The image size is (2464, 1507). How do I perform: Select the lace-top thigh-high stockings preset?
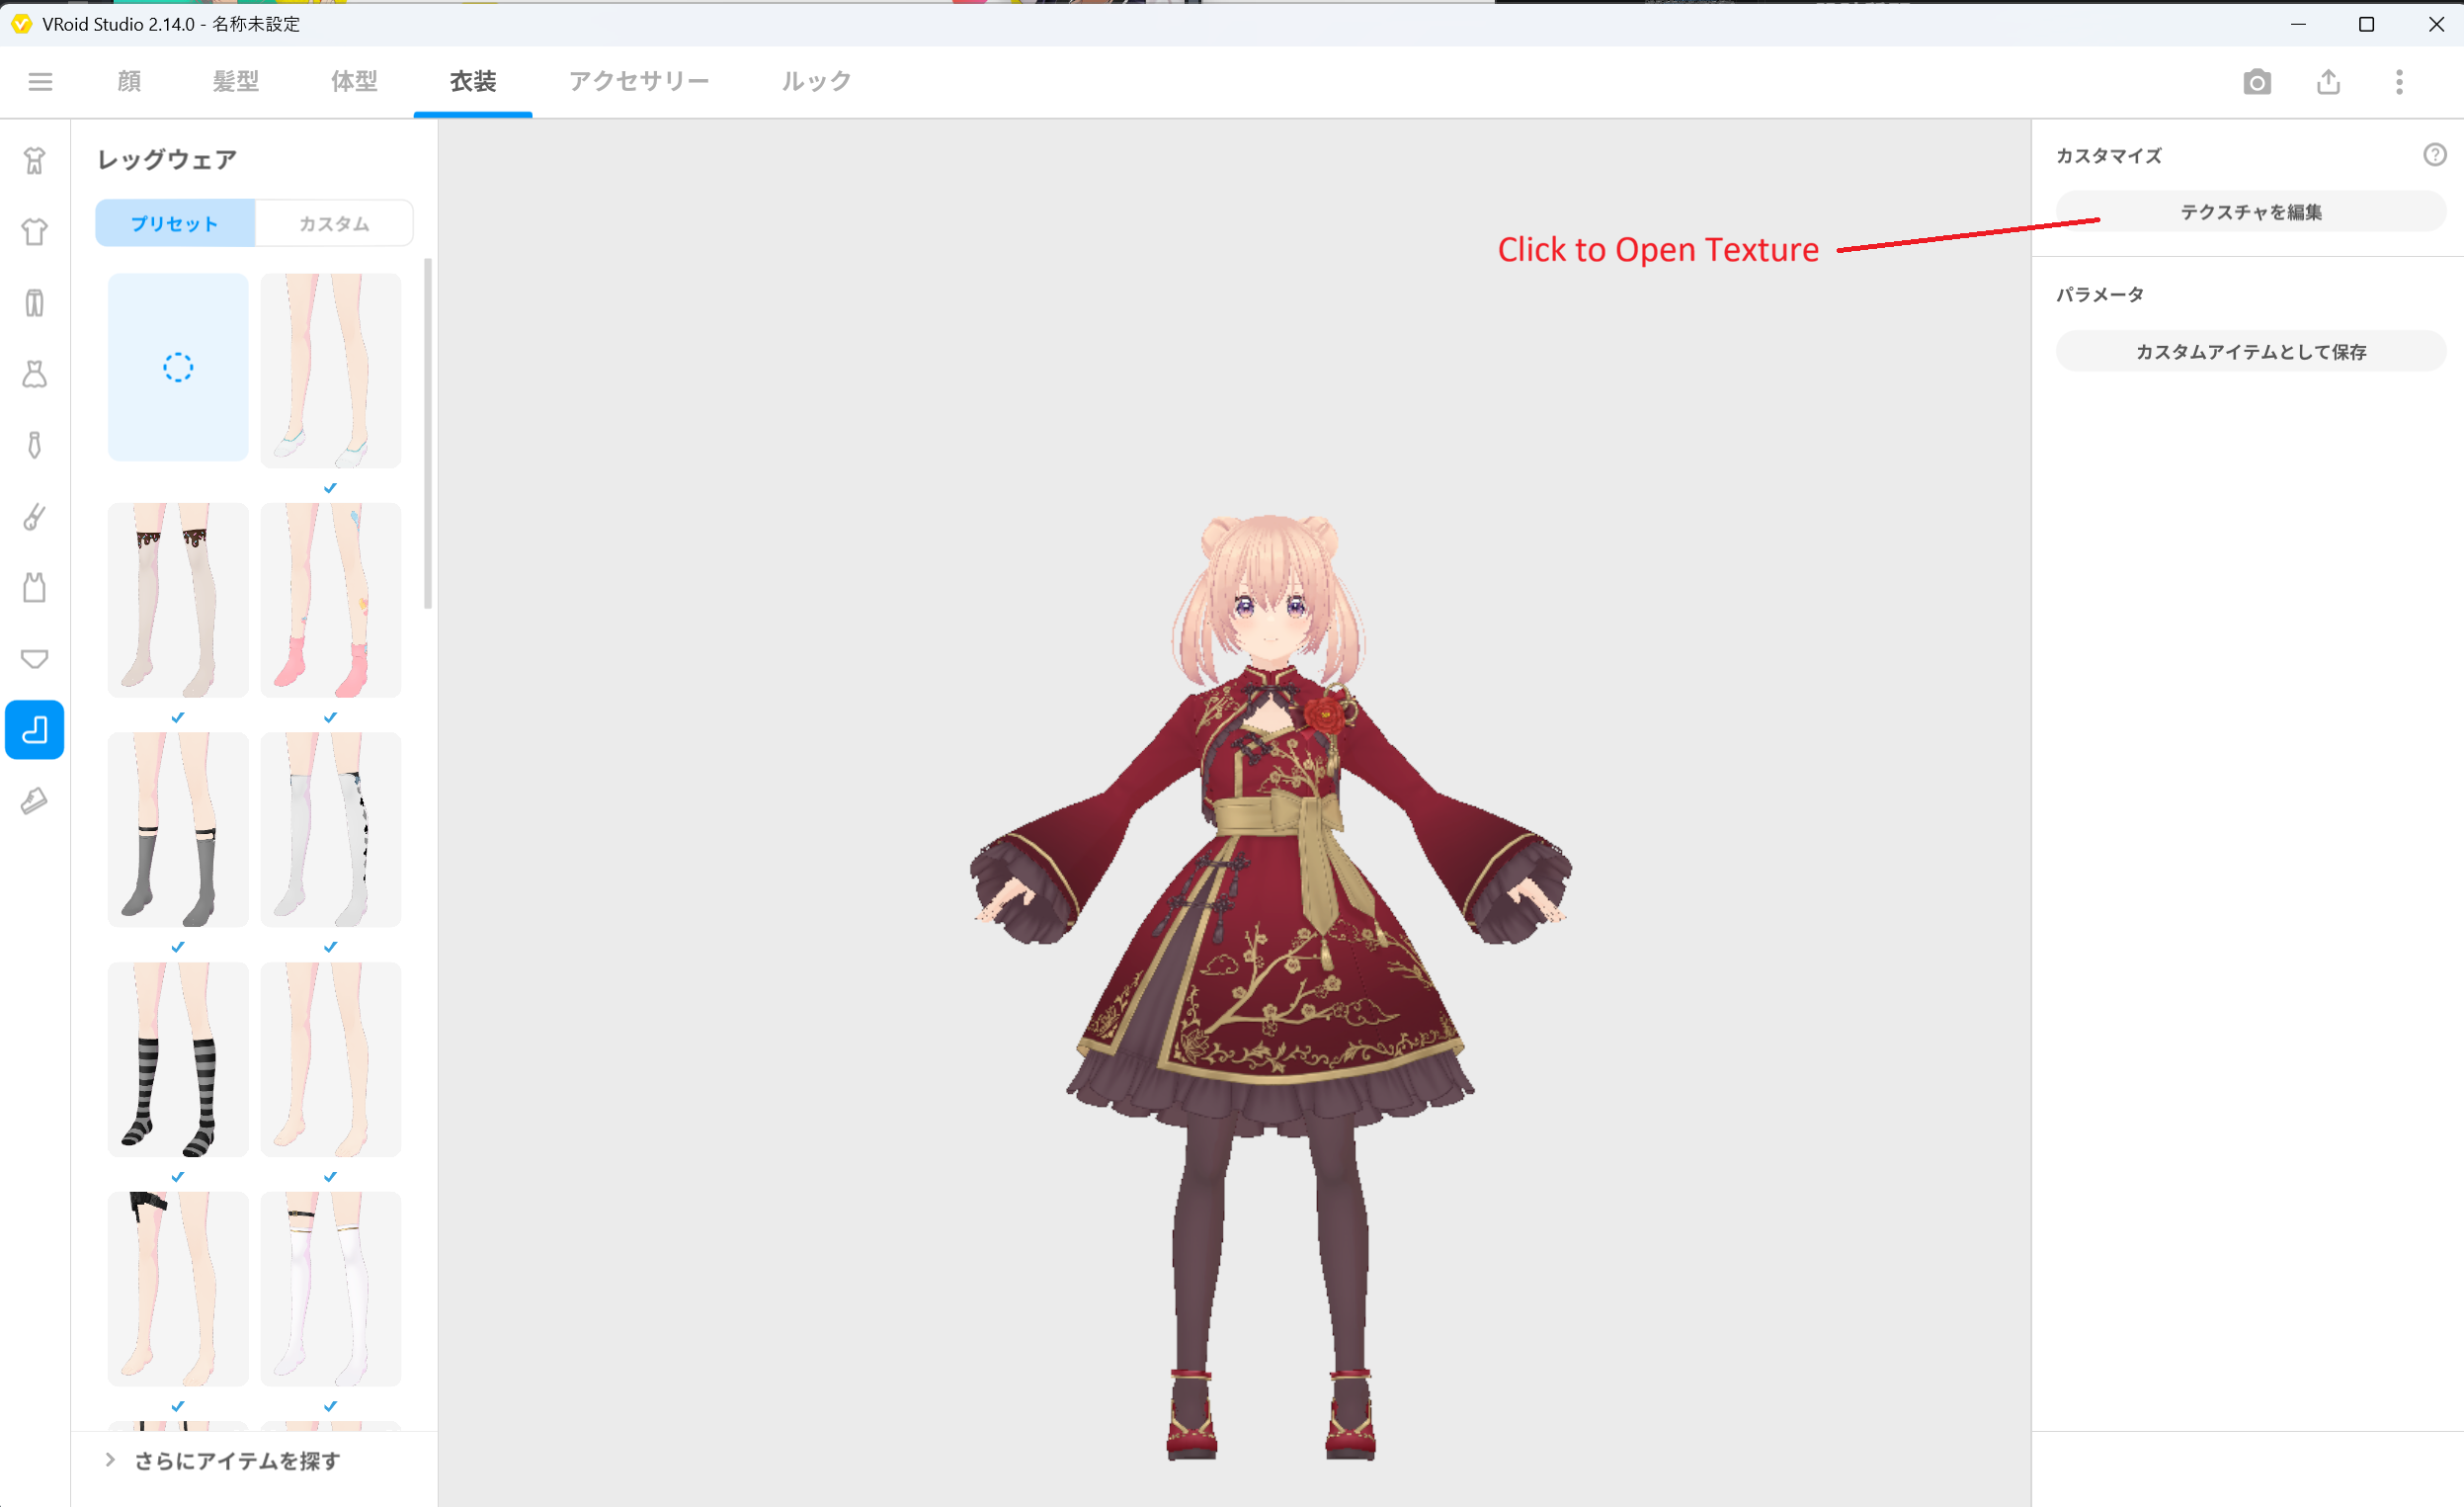click(178, 600)
